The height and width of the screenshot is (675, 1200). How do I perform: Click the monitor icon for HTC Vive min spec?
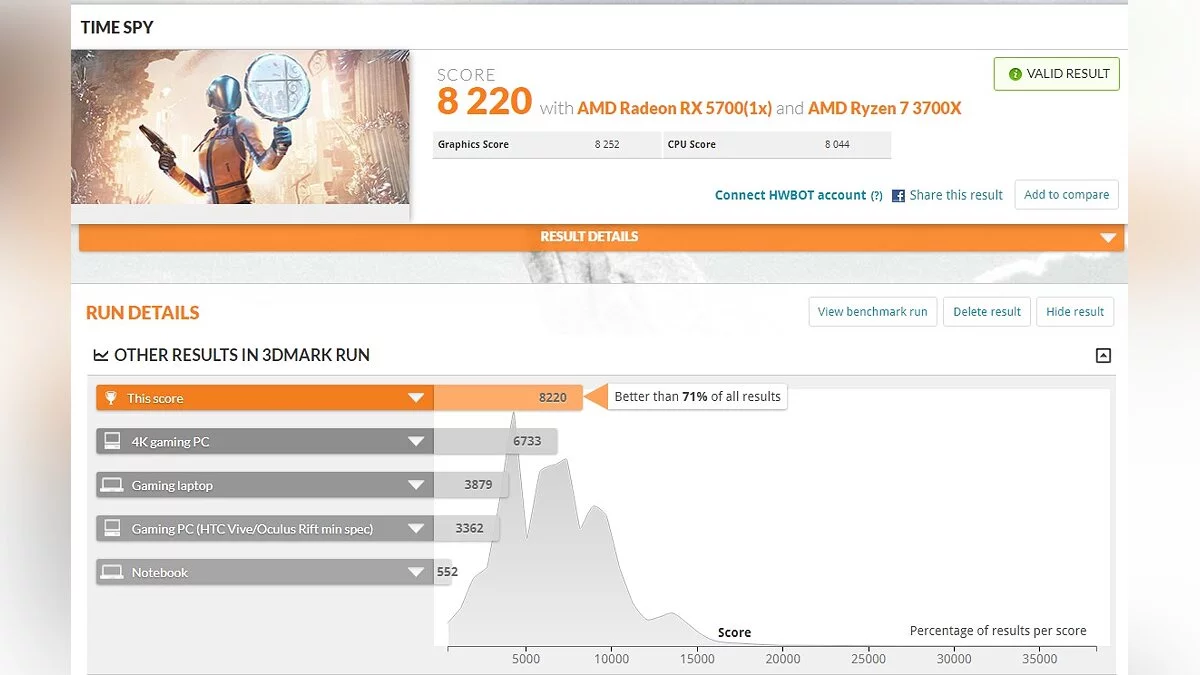pyautogui.click(x=112, y=528)
